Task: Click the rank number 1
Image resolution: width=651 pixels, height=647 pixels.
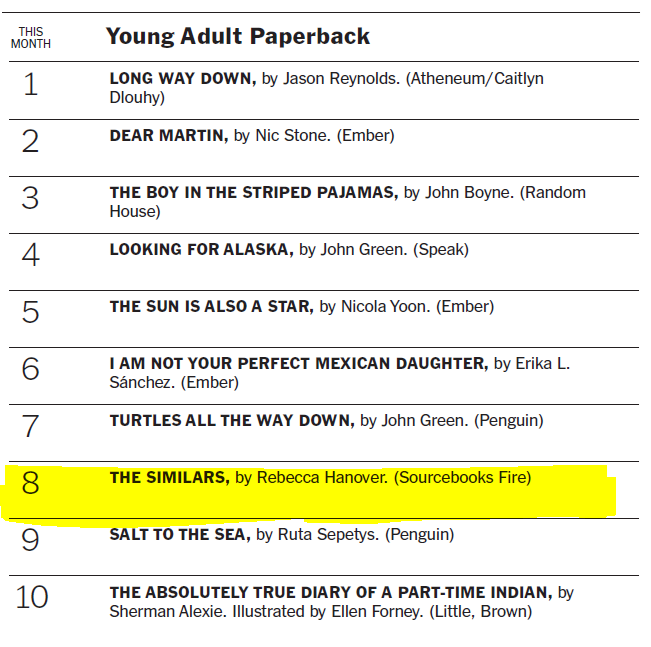Action: tap(31, 84)
